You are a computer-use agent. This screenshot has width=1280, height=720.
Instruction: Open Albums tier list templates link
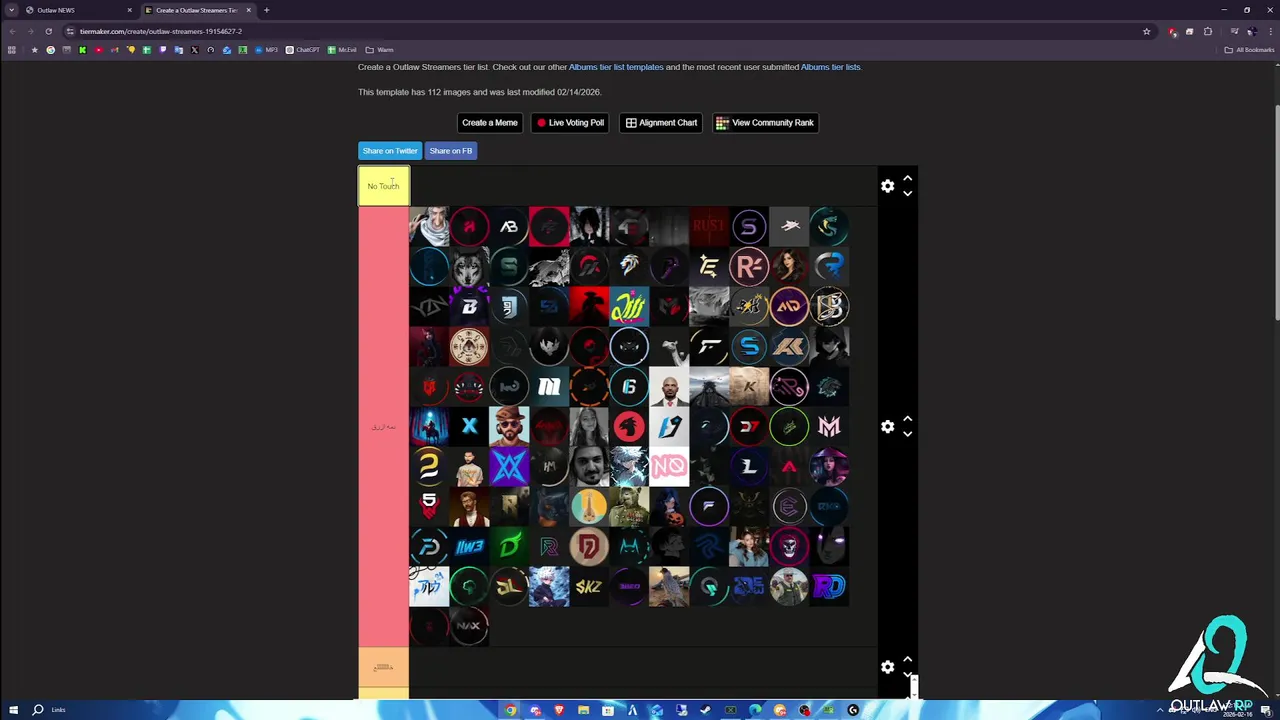(616, 67)
